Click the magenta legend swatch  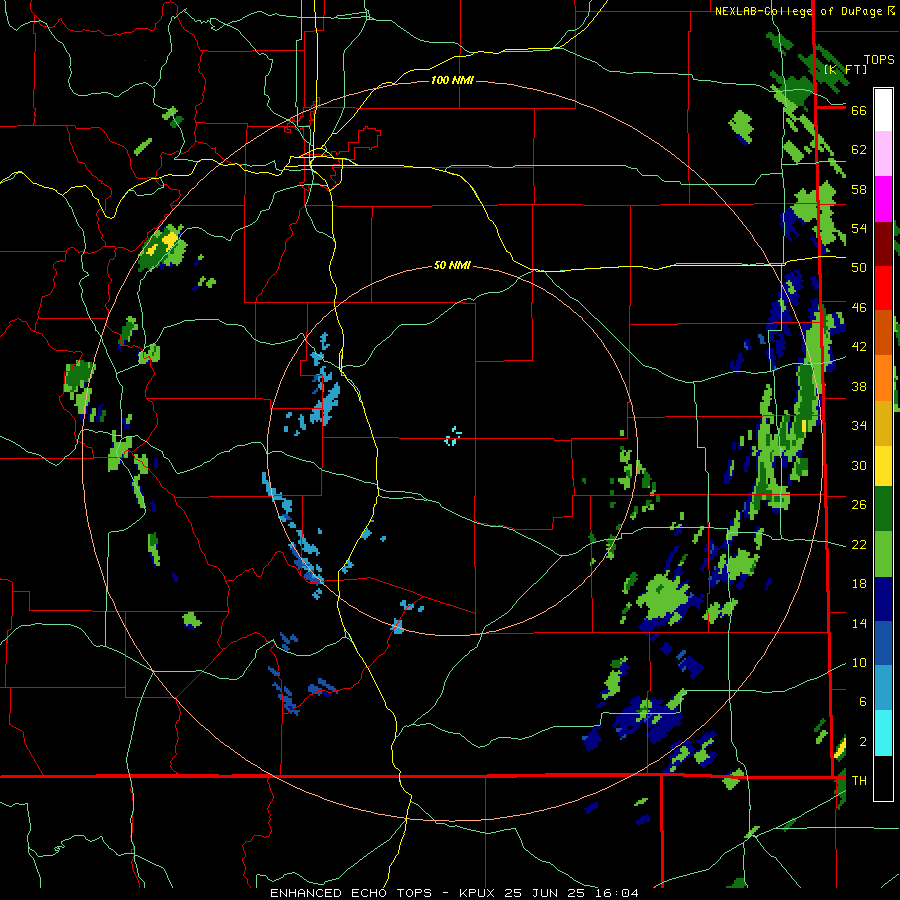point(883,199)
